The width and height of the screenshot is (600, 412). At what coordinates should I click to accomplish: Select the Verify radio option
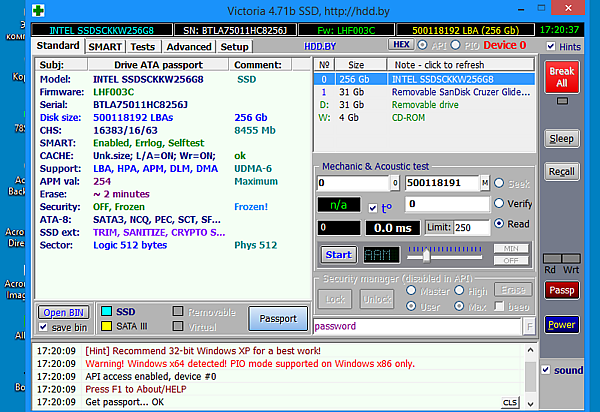[x=499, y=204]
